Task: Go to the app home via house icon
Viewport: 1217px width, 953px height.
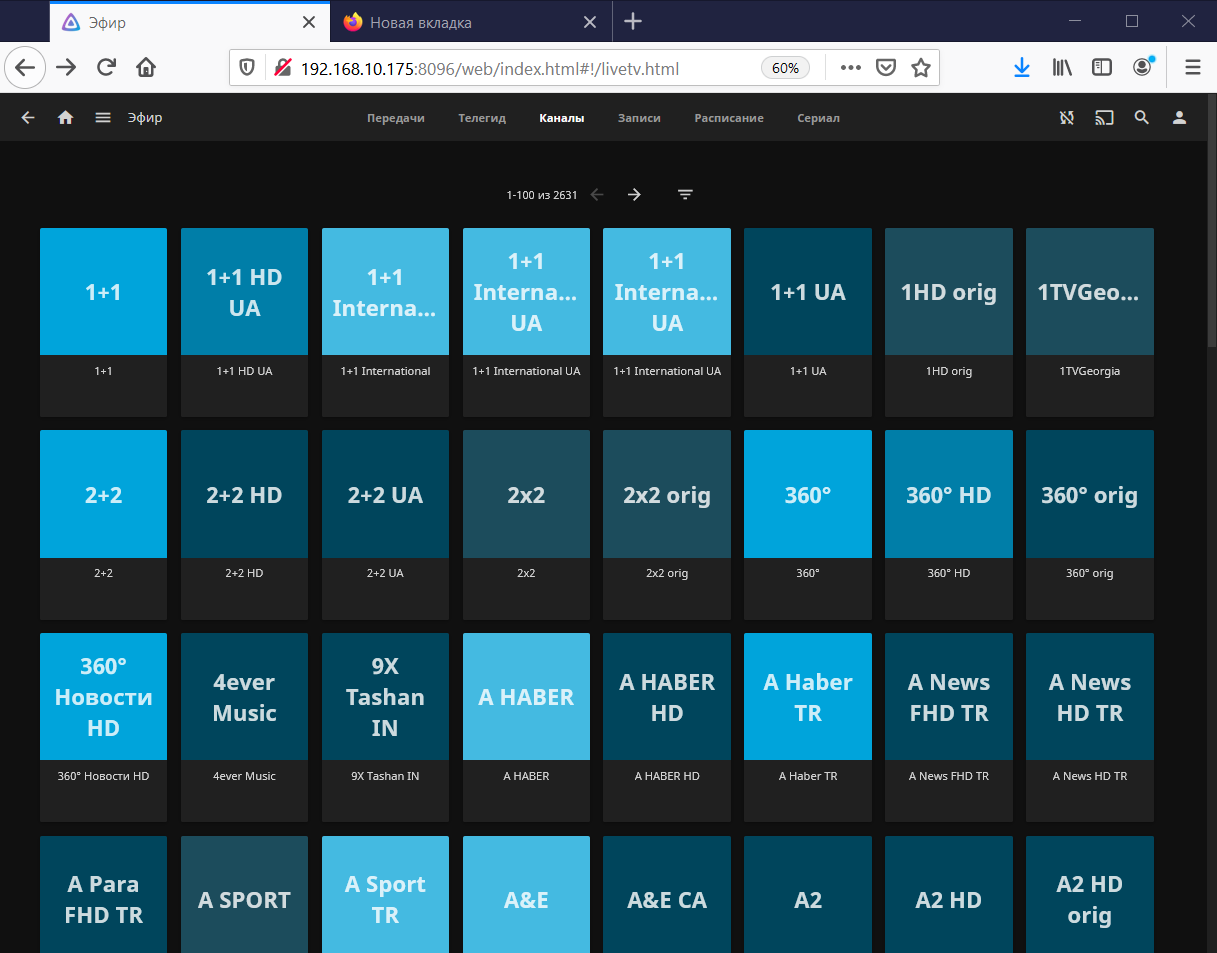Action: click(64, 117)
